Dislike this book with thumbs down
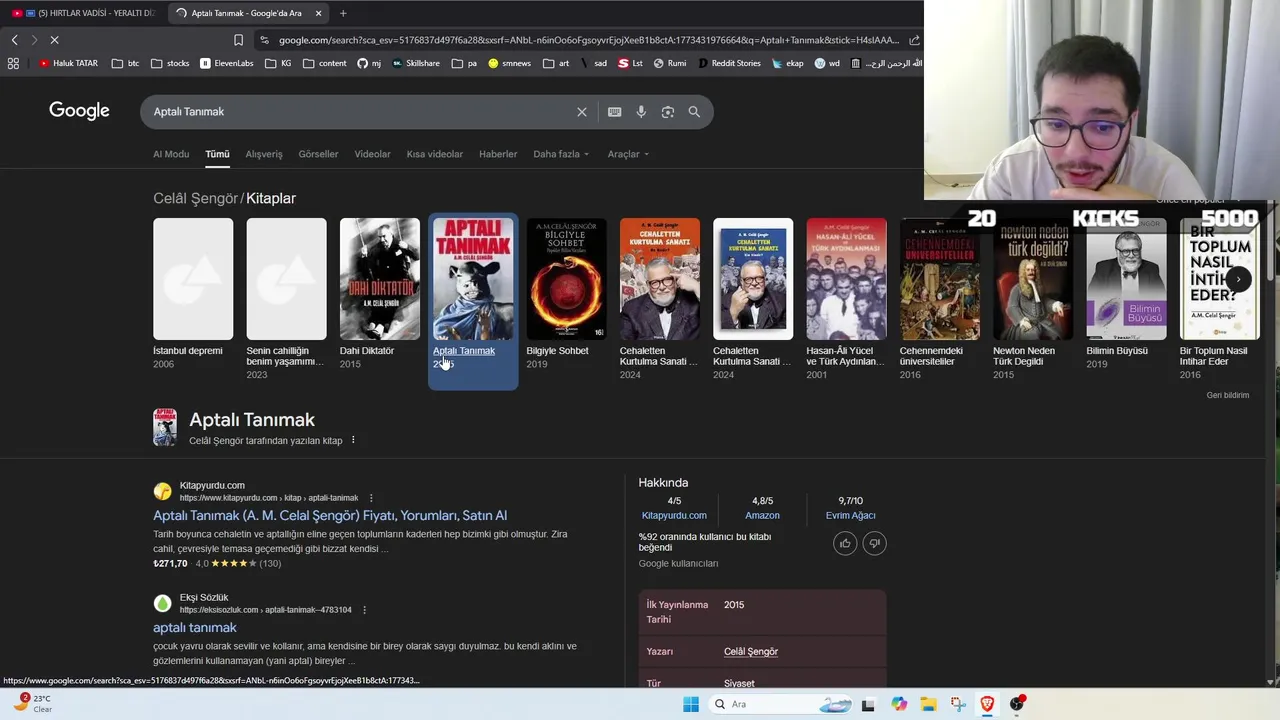1280x720 pixels. click(x=874, y=543)
